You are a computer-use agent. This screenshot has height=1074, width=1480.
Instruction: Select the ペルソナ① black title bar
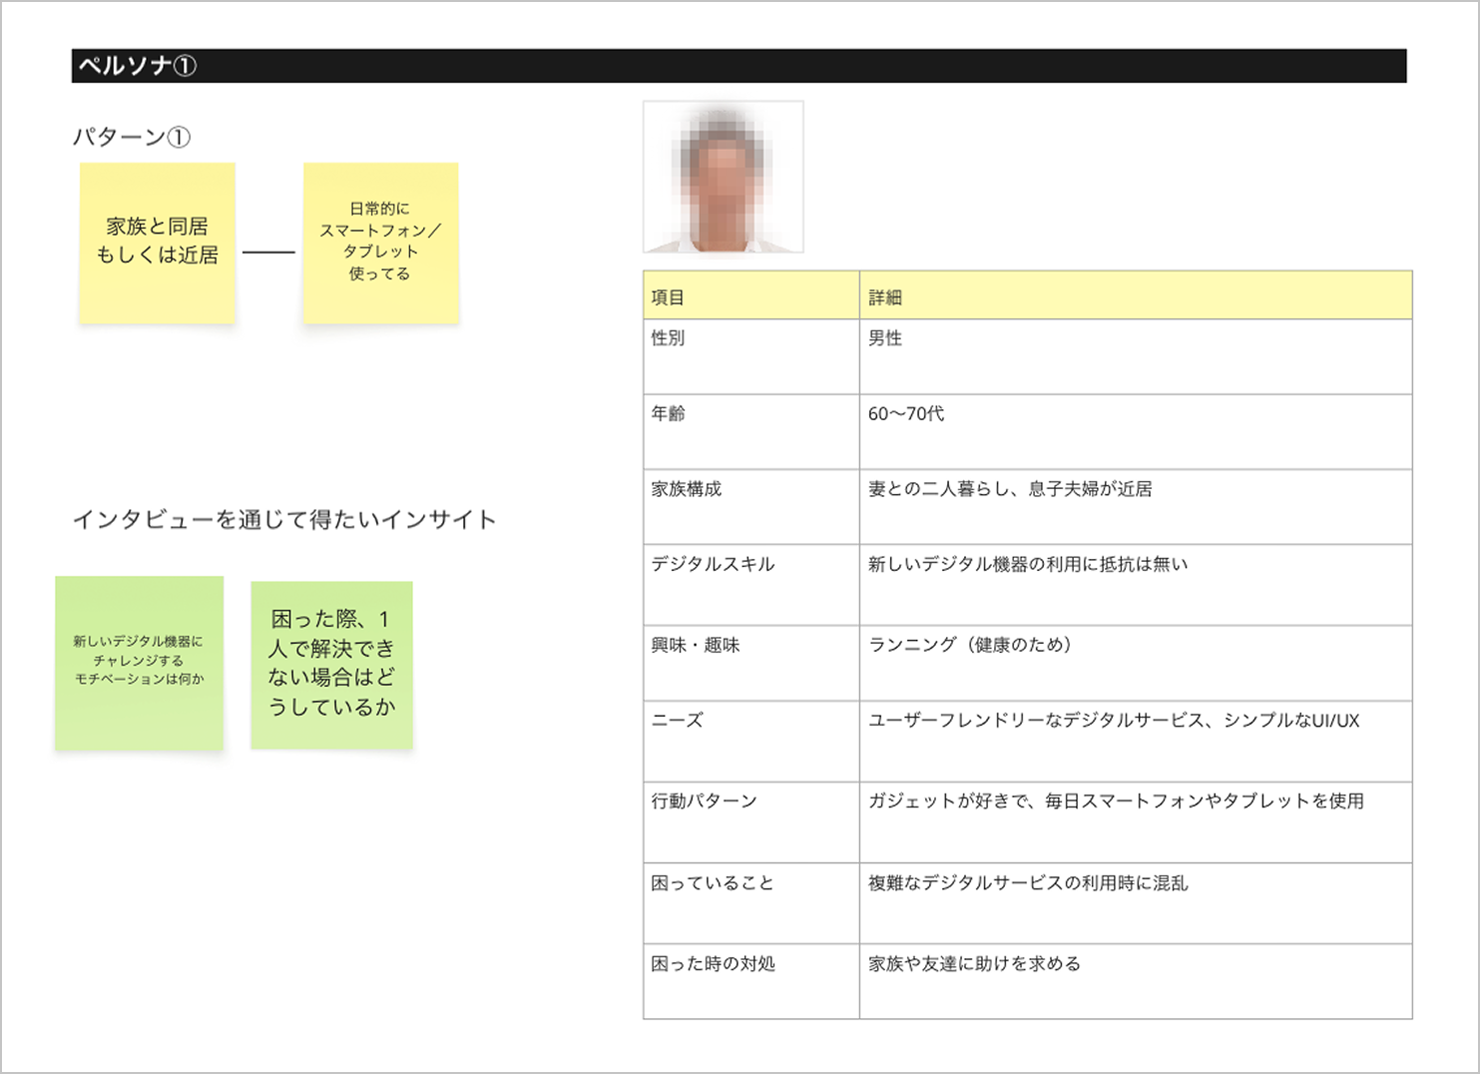[x=738, y=66]
